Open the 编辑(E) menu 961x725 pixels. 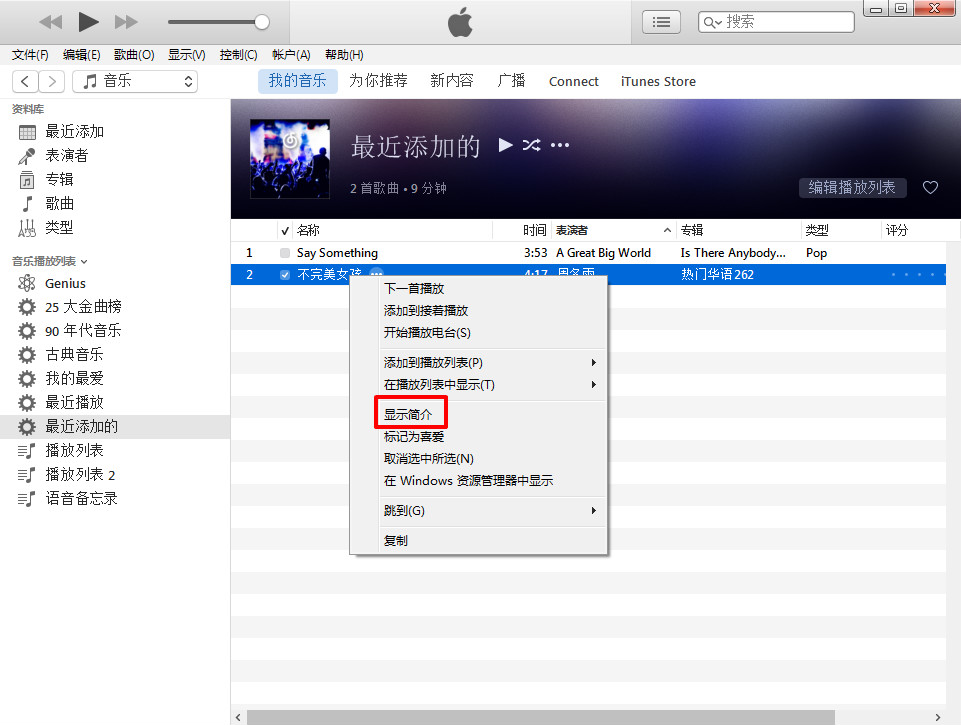pyautogui.click(x=82, y=55)
